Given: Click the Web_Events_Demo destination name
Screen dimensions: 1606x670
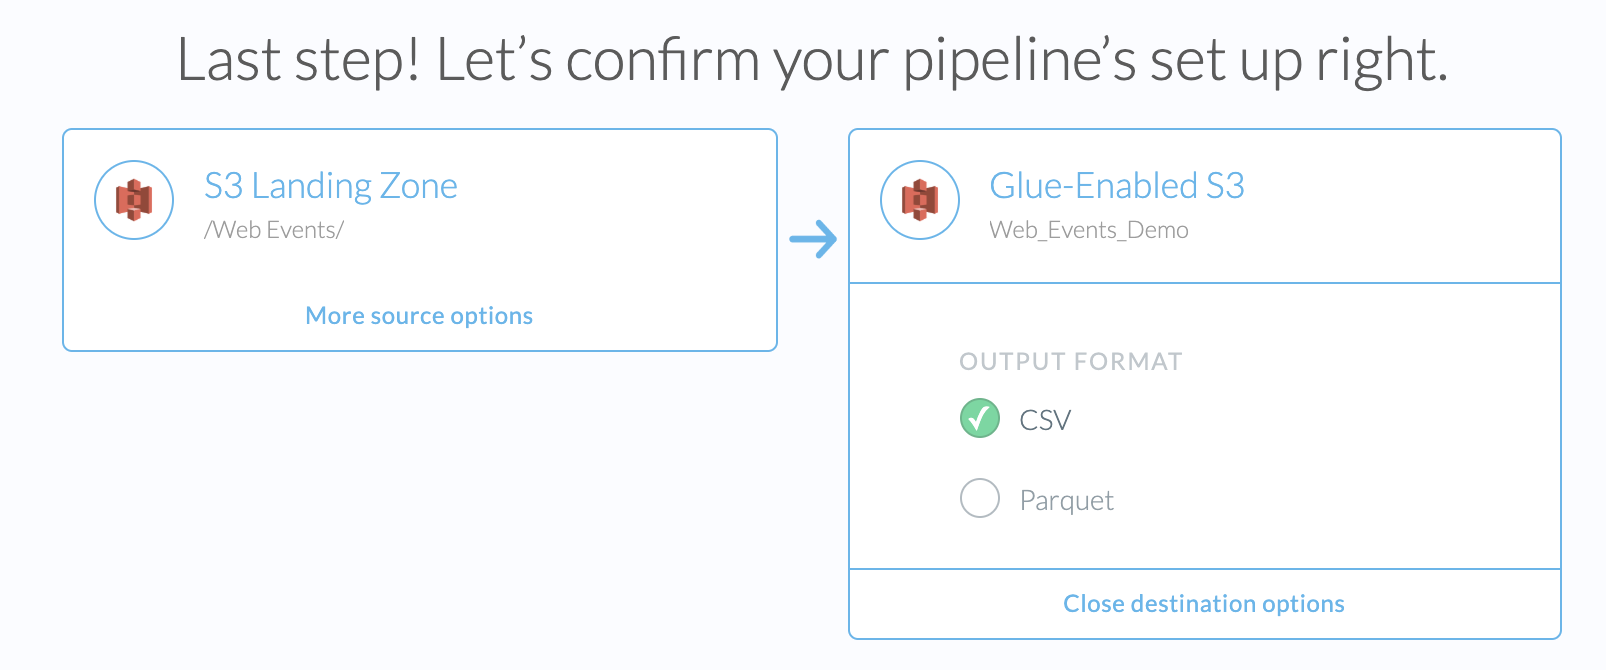Looking at the screenshot, I should point(1089,230).
